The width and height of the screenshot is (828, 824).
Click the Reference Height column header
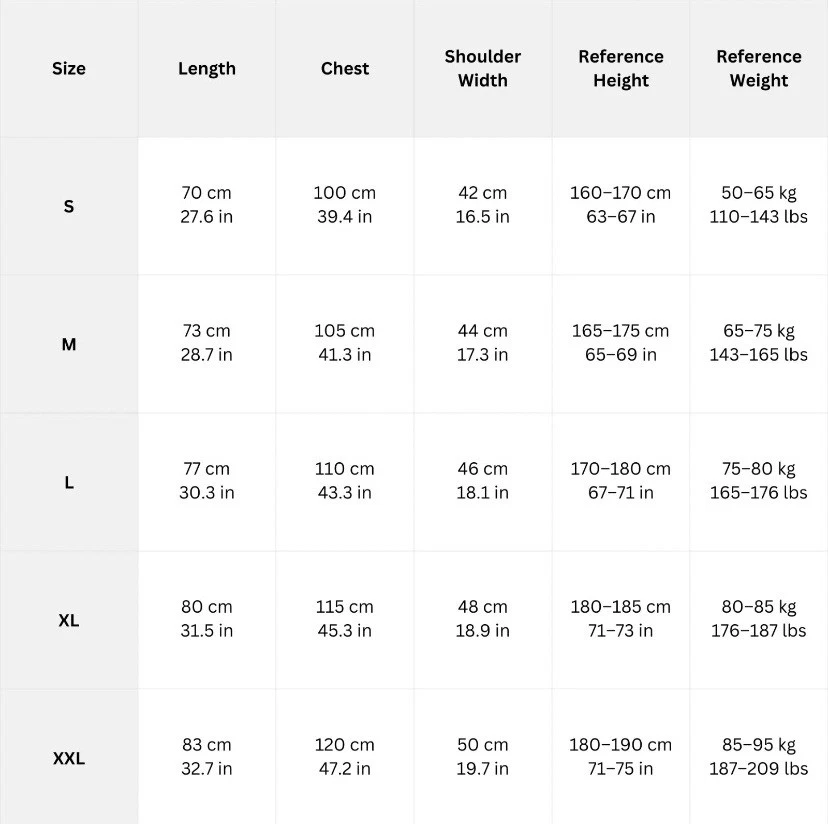pyautogui.click(x=621, y=69)
